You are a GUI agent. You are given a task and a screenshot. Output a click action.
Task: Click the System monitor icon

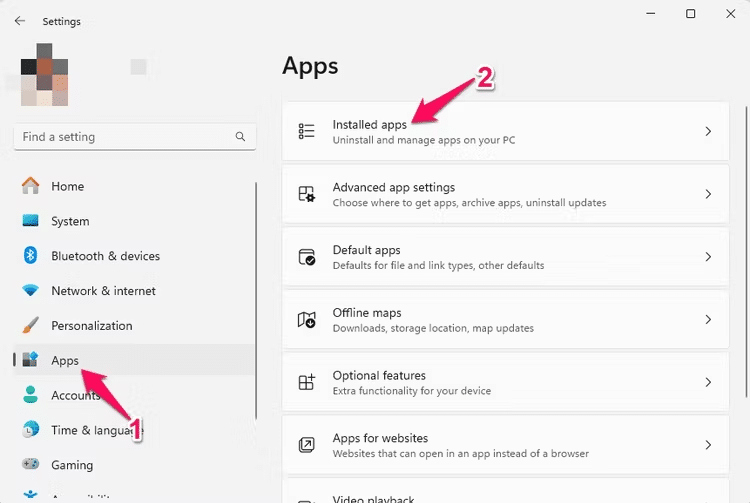click(31, 221)
